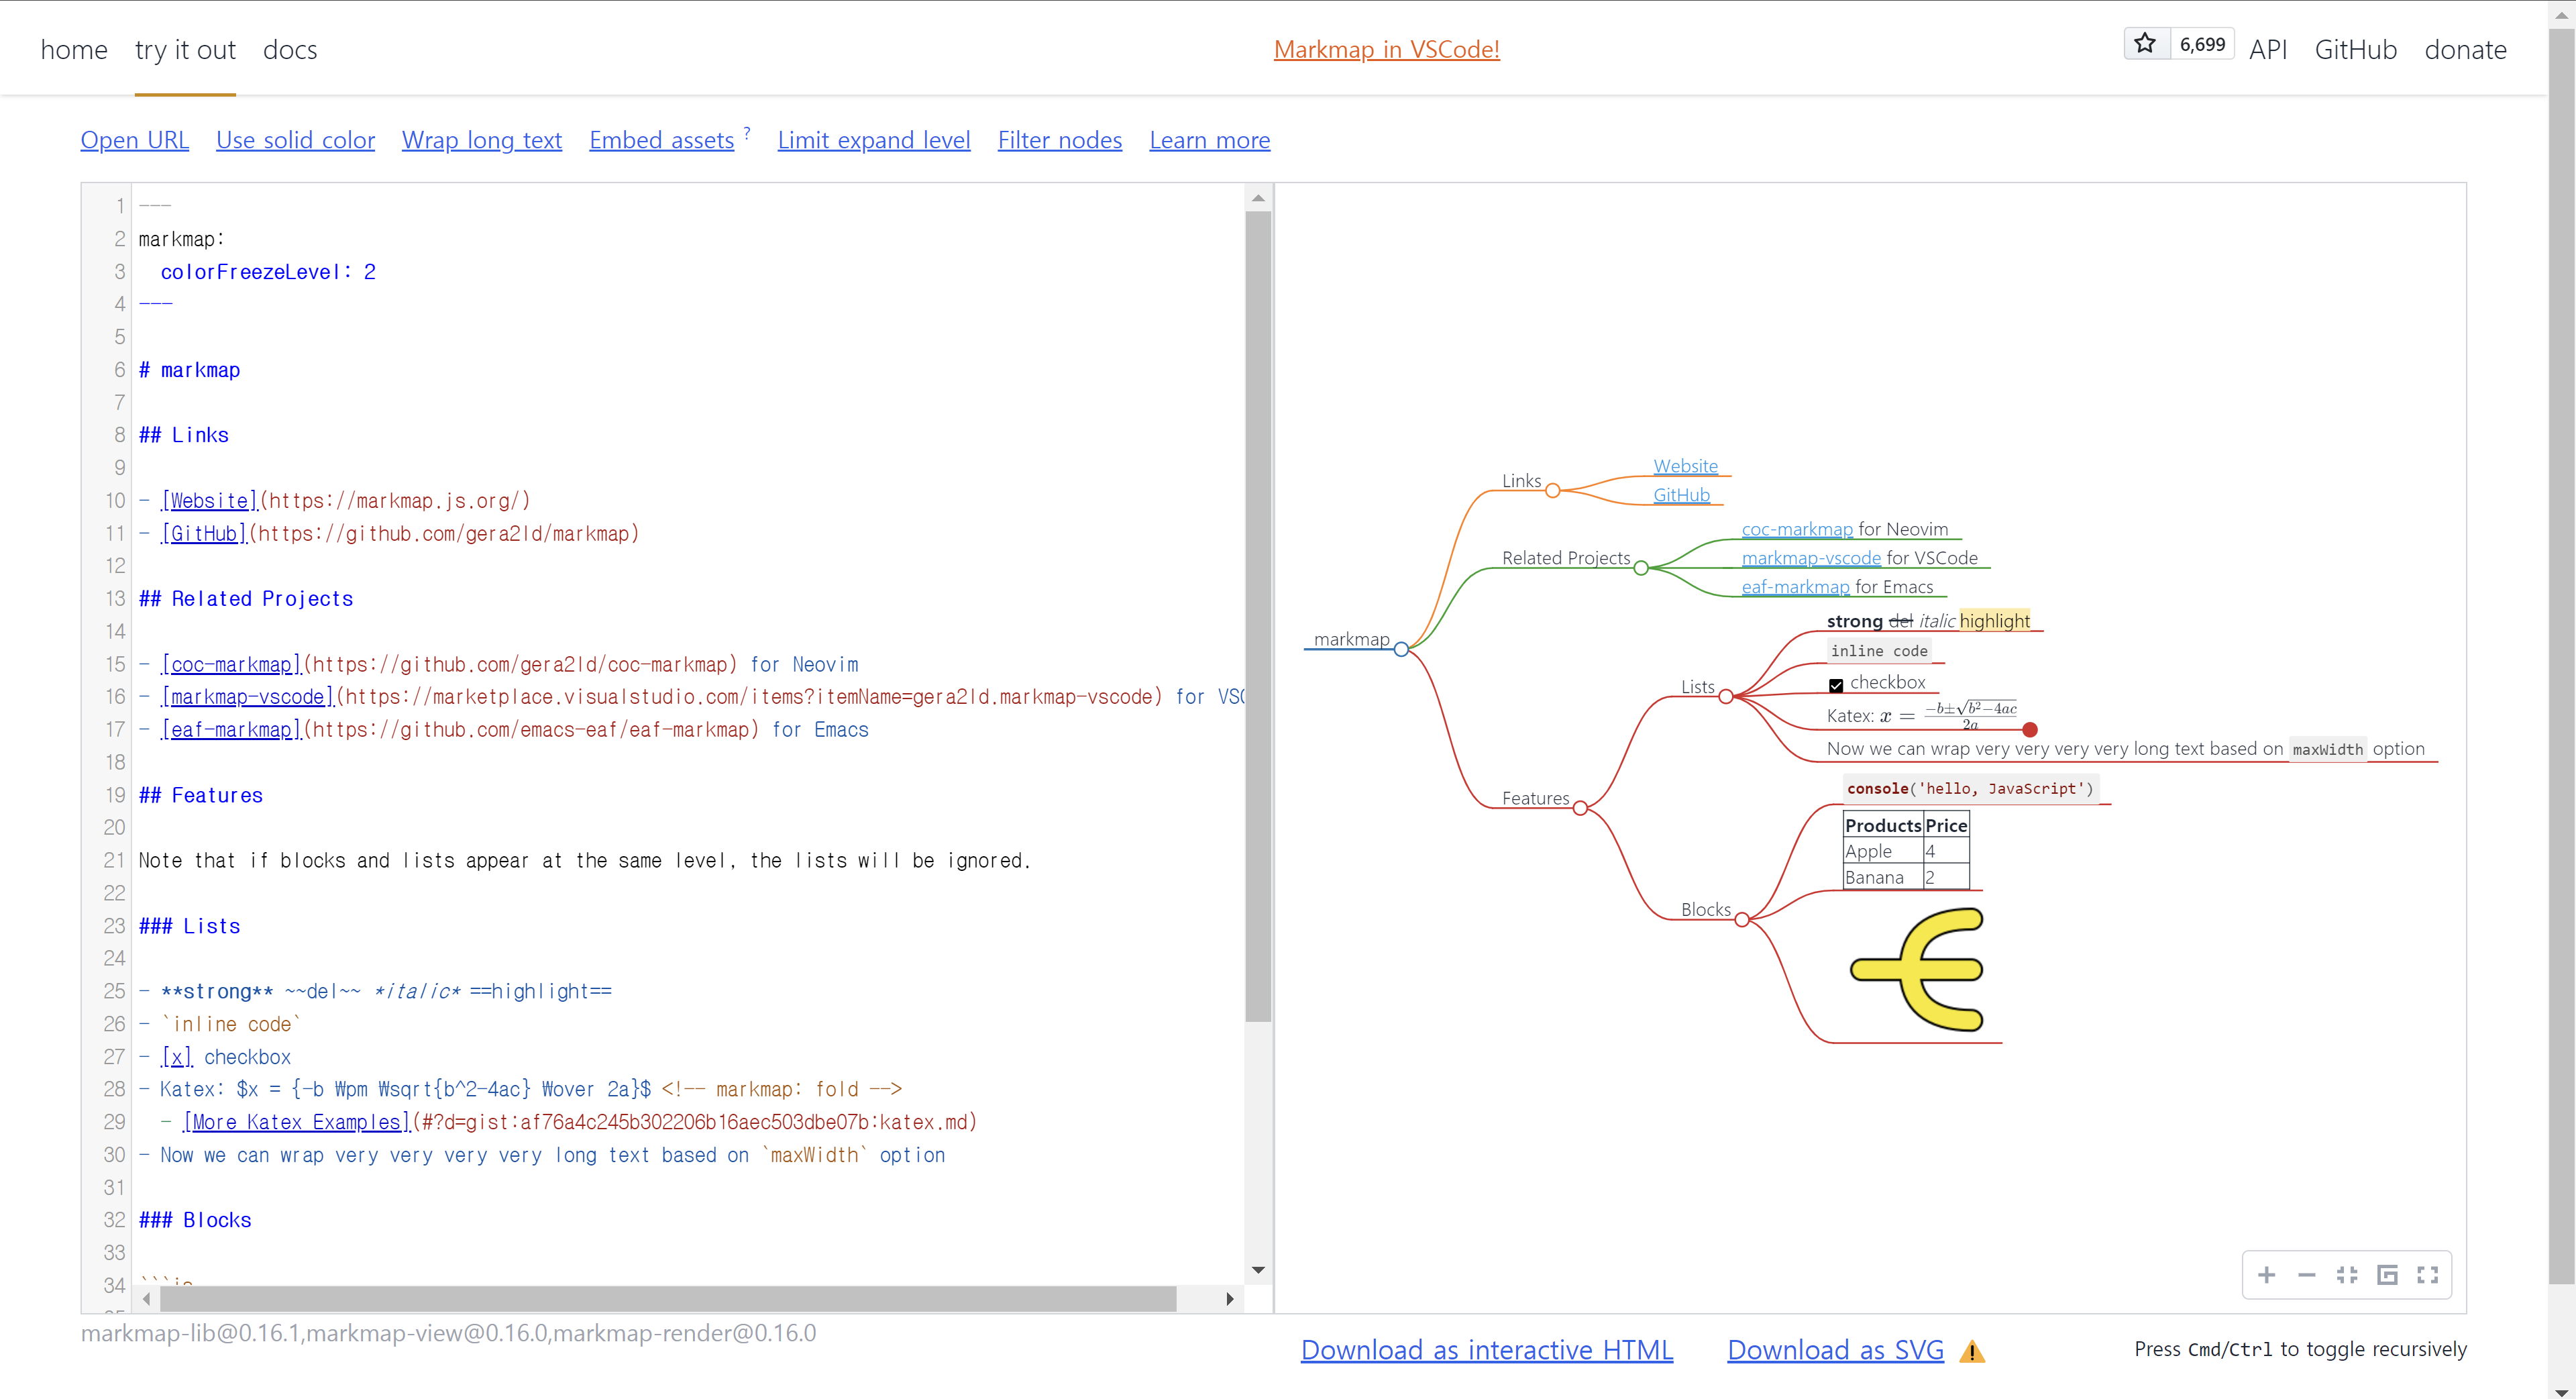The image size is (2576, 1399).
Task: Download the mindmap as SVG
Action: click(x=1835, y=1350)
